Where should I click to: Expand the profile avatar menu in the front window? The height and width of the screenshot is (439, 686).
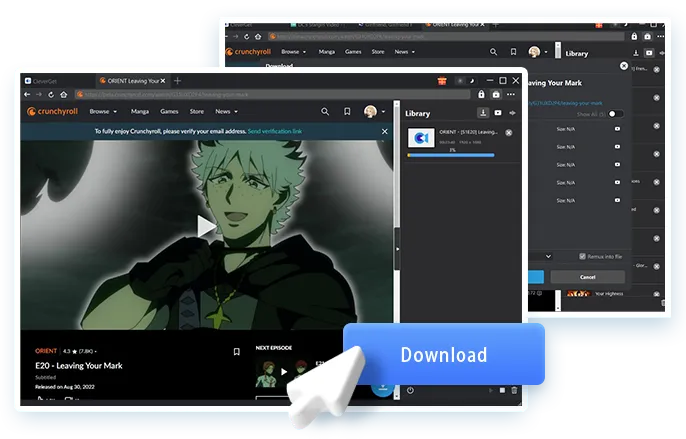coord(374,112)
